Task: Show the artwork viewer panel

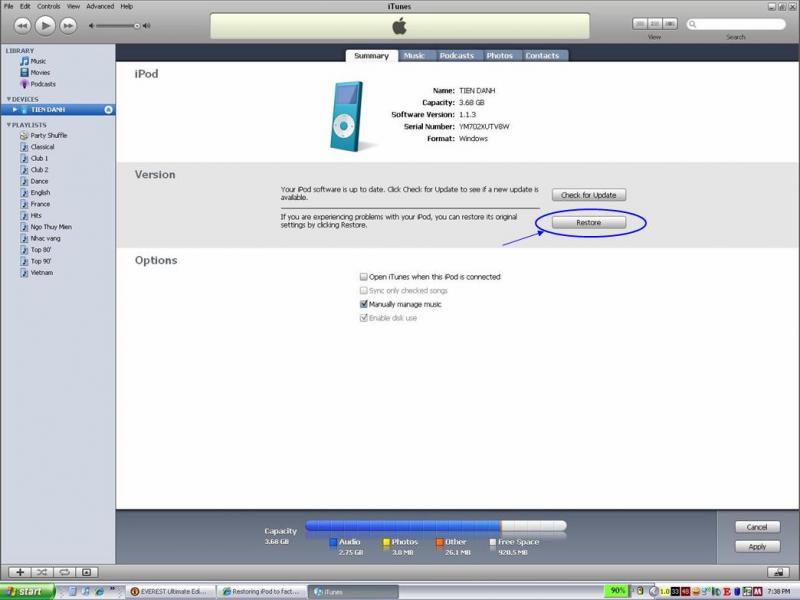Action: coord(86,572)
